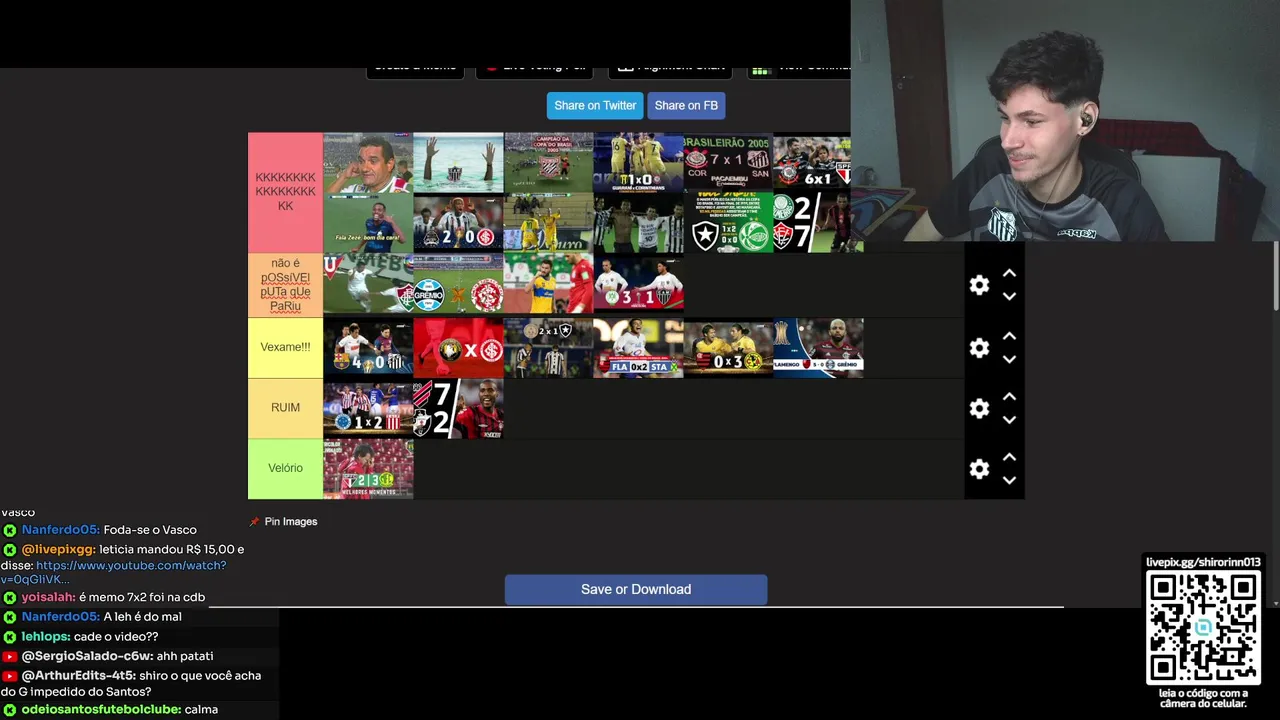Move 'não é possível' tier down with arrow
1280x720 pixels.
tap(1009, 297)
